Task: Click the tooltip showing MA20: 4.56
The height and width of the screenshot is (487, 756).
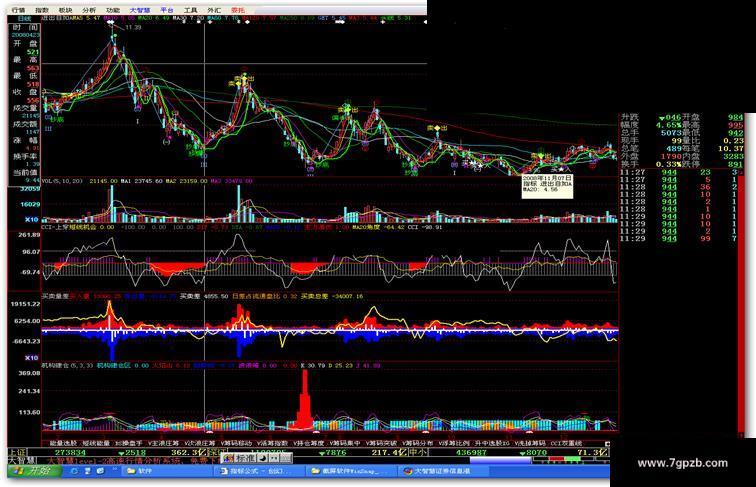Action: click(547, 186)
